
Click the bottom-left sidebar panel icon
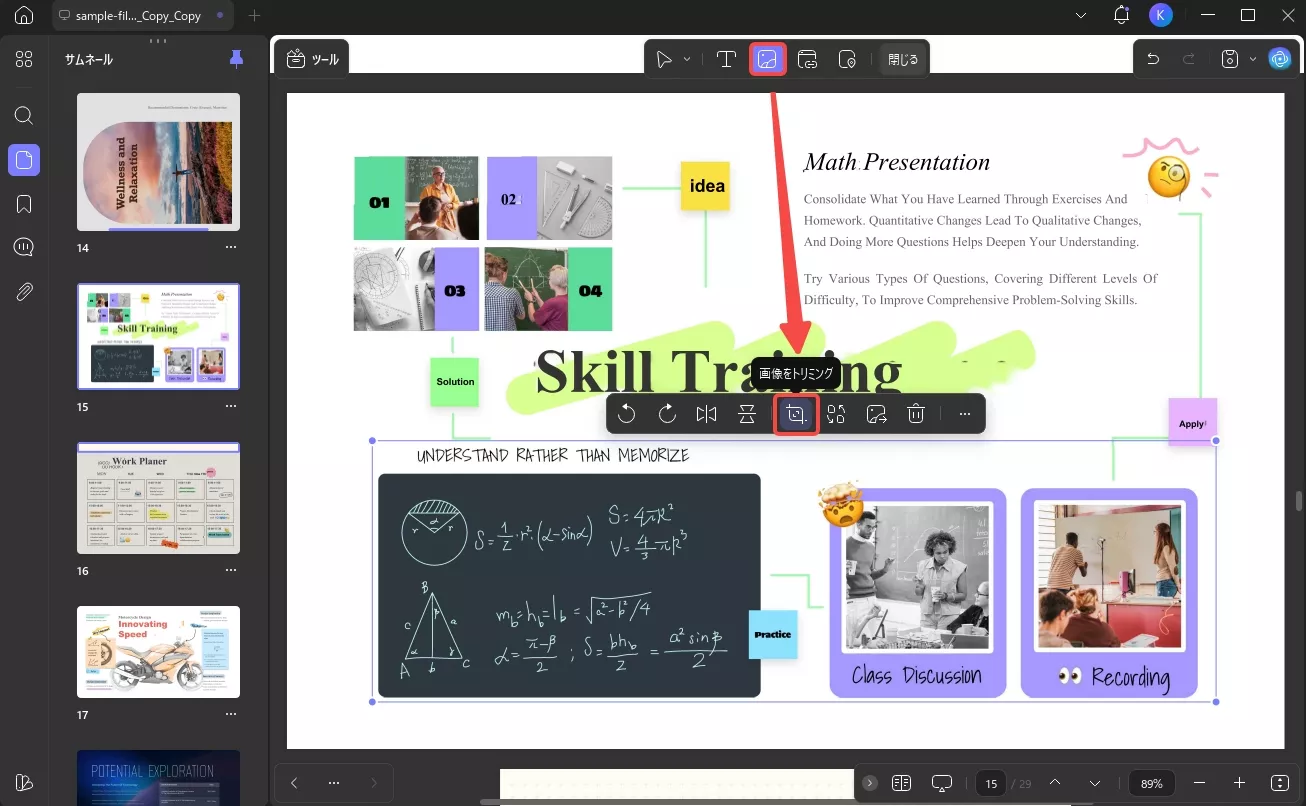[x=24, y=782]
